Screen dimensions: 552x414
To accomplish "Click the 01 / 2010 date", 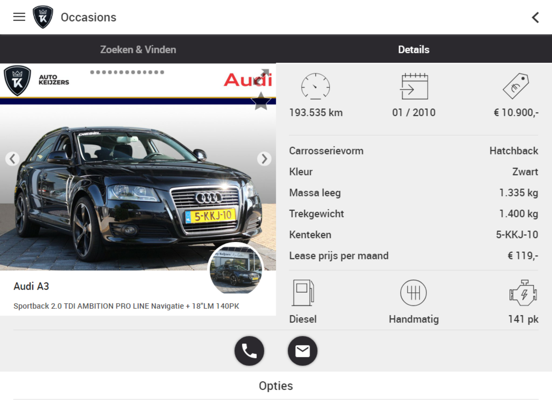I will [x=414, y=113].
